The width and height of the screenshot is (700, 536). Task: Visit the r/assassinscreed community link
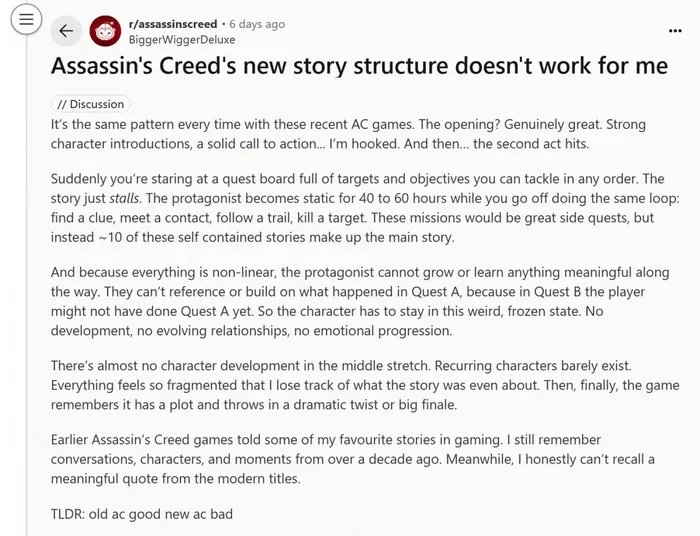click(x=173, y=24)
